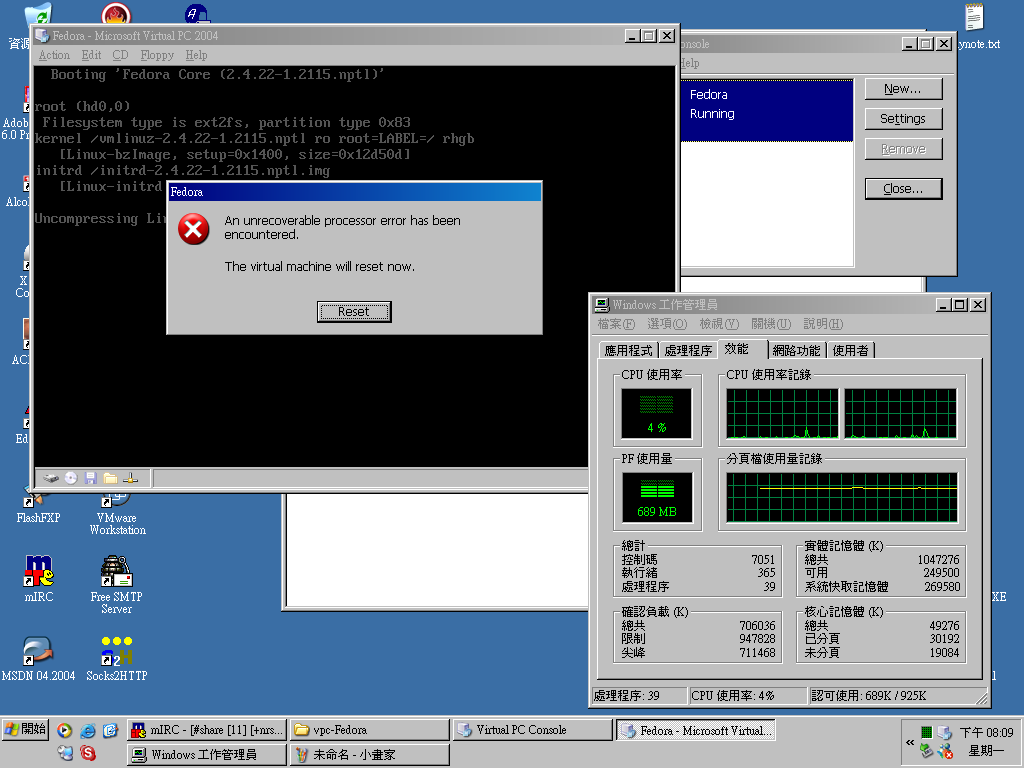Click the 分頁檔使用量記錄 history graph

842,498
